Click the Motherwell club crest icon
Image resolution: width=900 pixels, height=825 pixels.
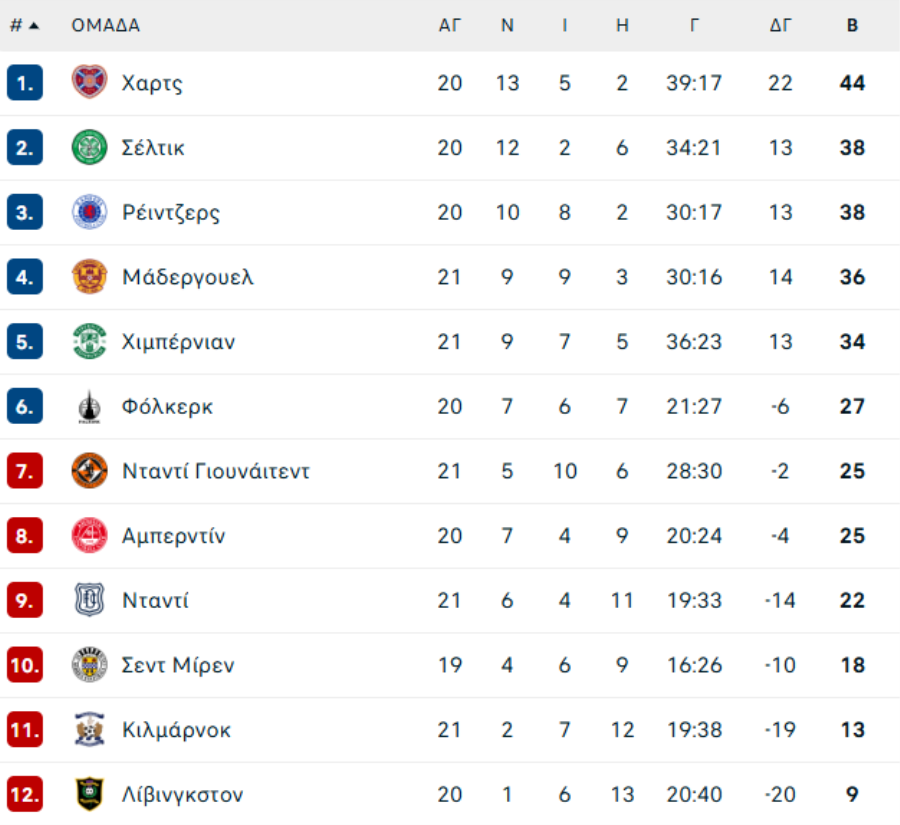89,277
